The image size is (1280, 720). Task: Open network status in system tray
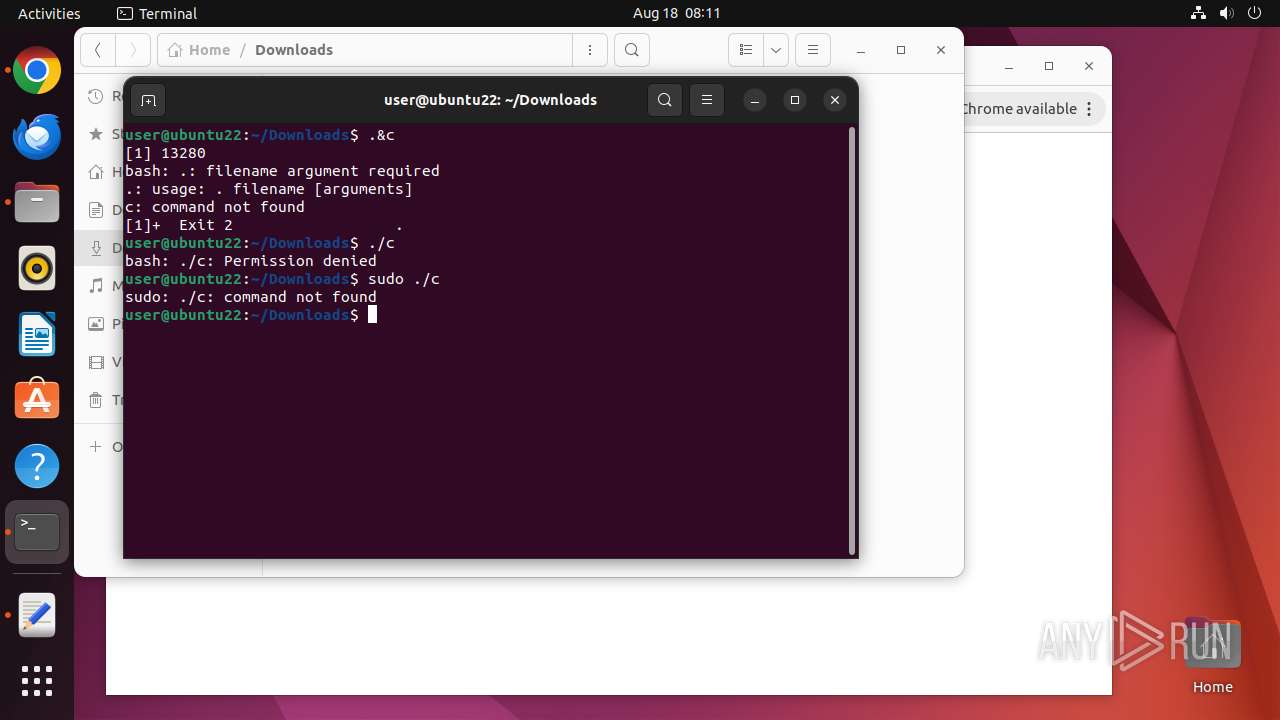[x=1199, y=14]
